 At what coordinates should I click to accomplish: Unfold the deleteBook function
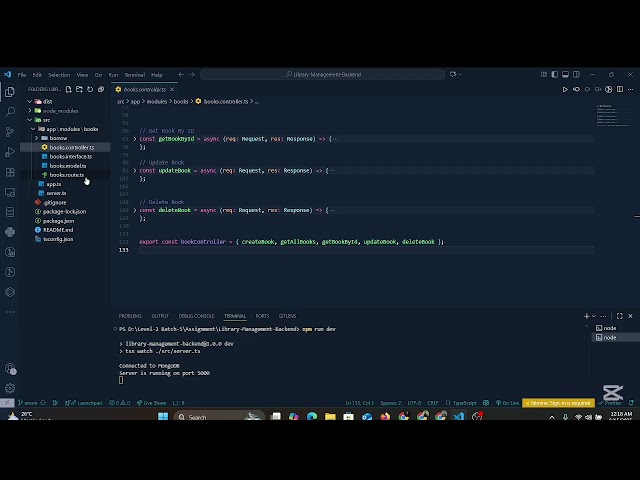click(x=135, y=210)
